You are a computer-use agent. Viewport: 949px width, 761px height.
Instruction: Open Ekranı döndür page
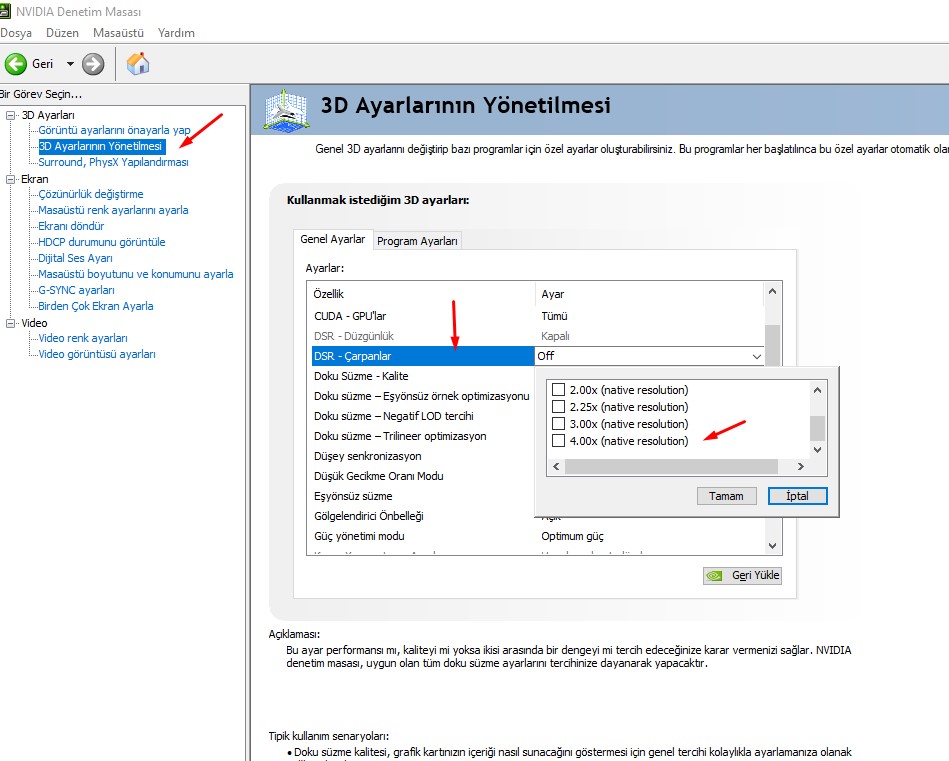coord(71,226)
